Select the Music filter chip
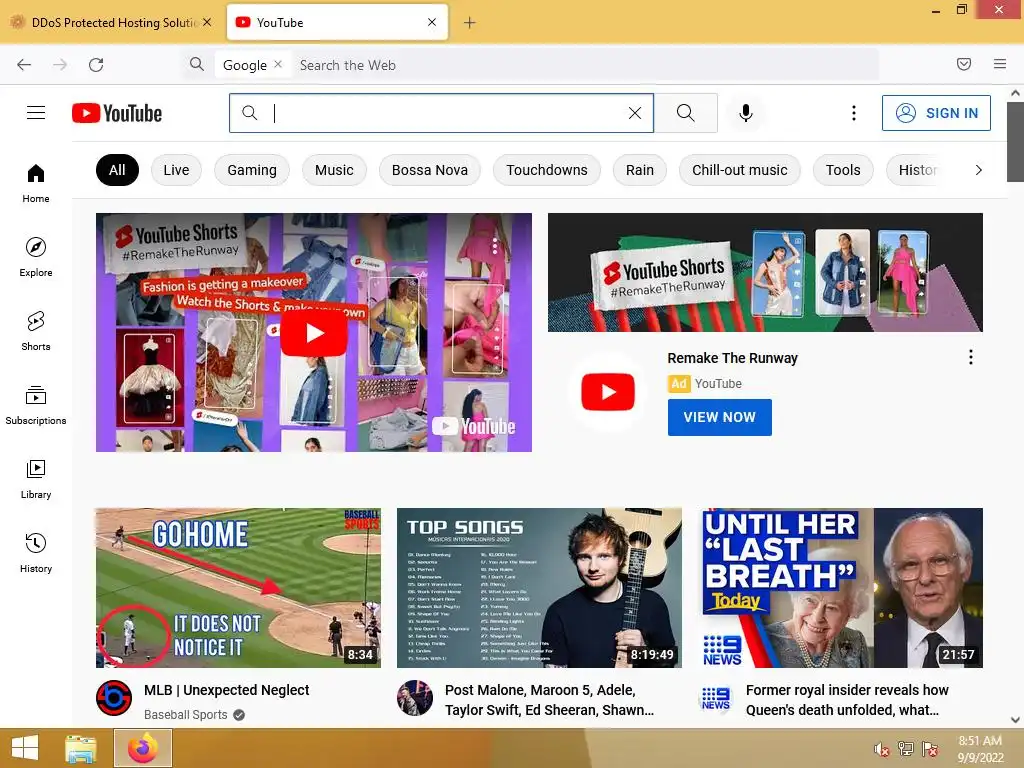The height and width of the screenshot is (768, 1024). tap(334, 170)
